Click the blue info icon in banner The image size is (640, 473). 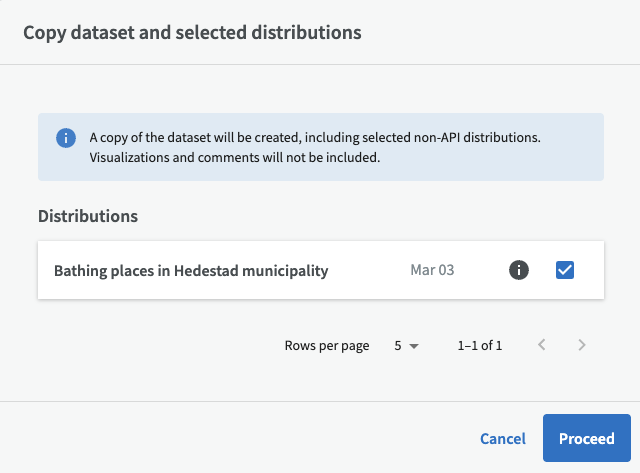coord(66,138)
